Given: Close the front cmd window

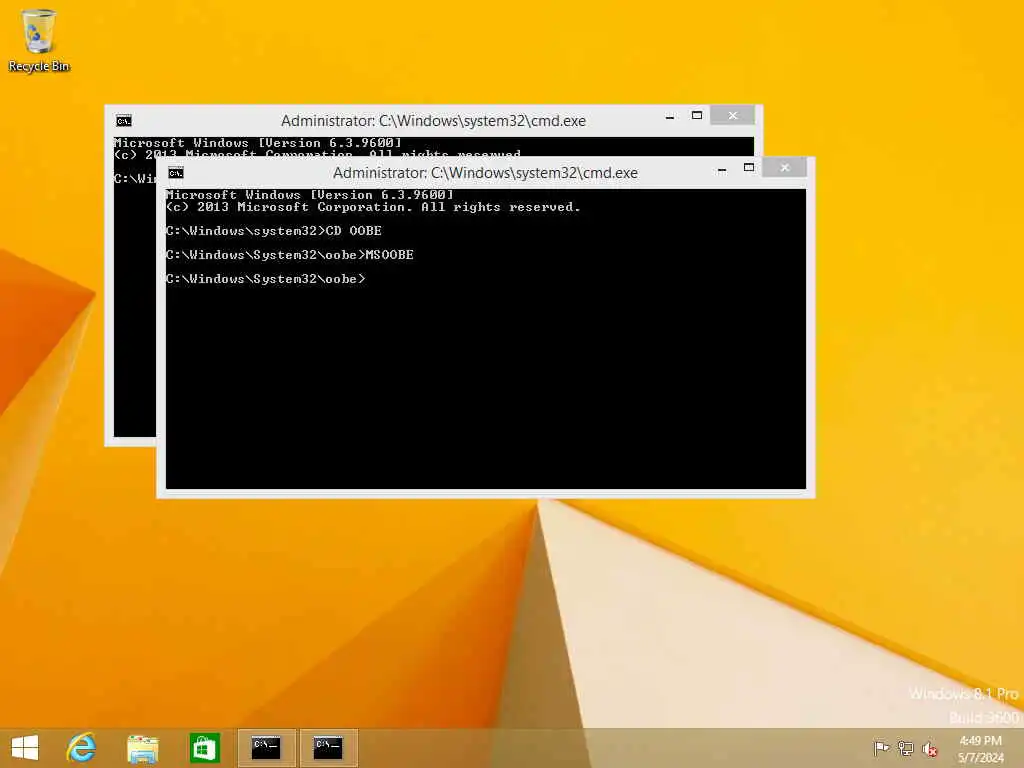Looking at the screenshot, I should pos(784,168).
